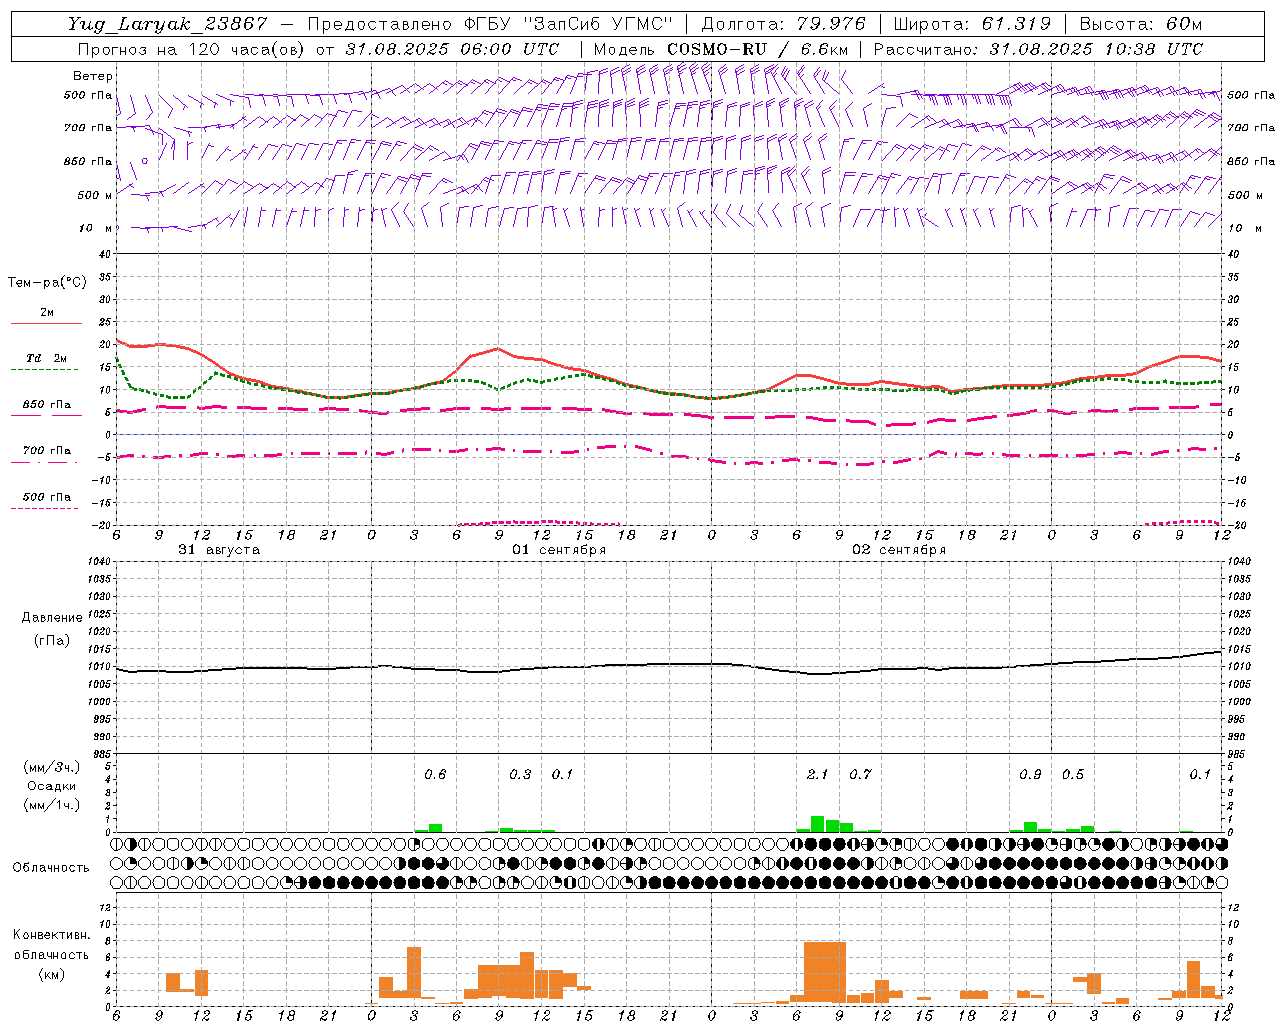The height and width of the screenshot is (1024, 1280).
Task: Click Рассчитано: 31.08.2025 10:38 UTC text
Action: tap(1038, 49)
